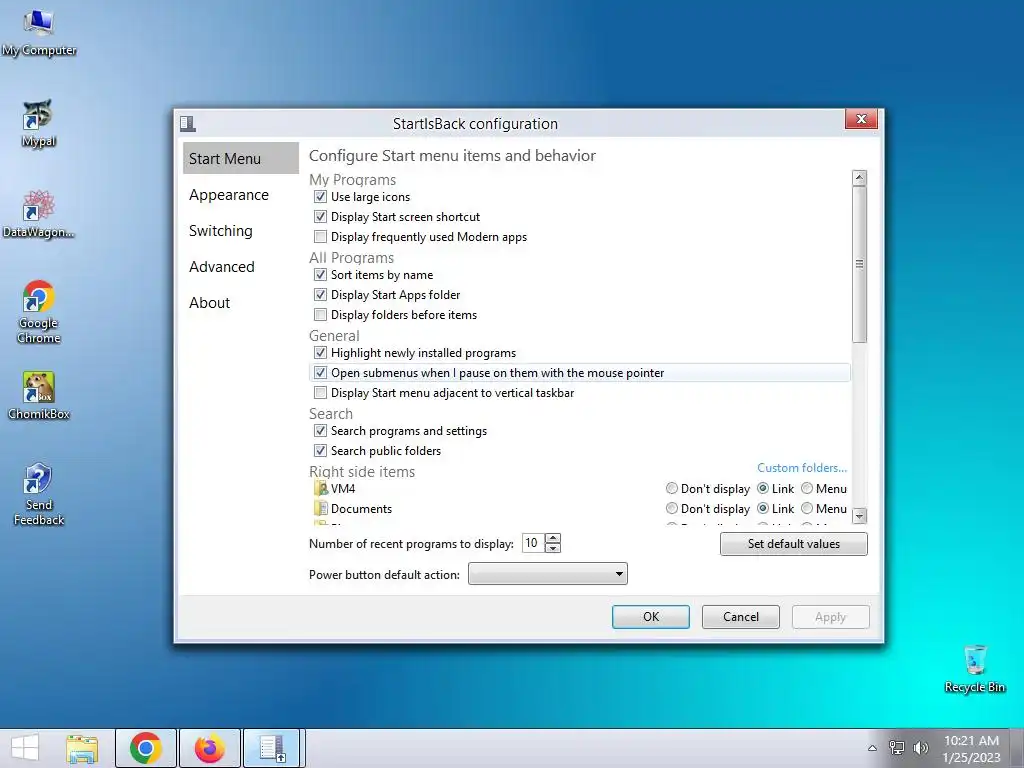Close the StartIsBack configuration window
The width and height of the screenshot is (1024, 768).
861,119
